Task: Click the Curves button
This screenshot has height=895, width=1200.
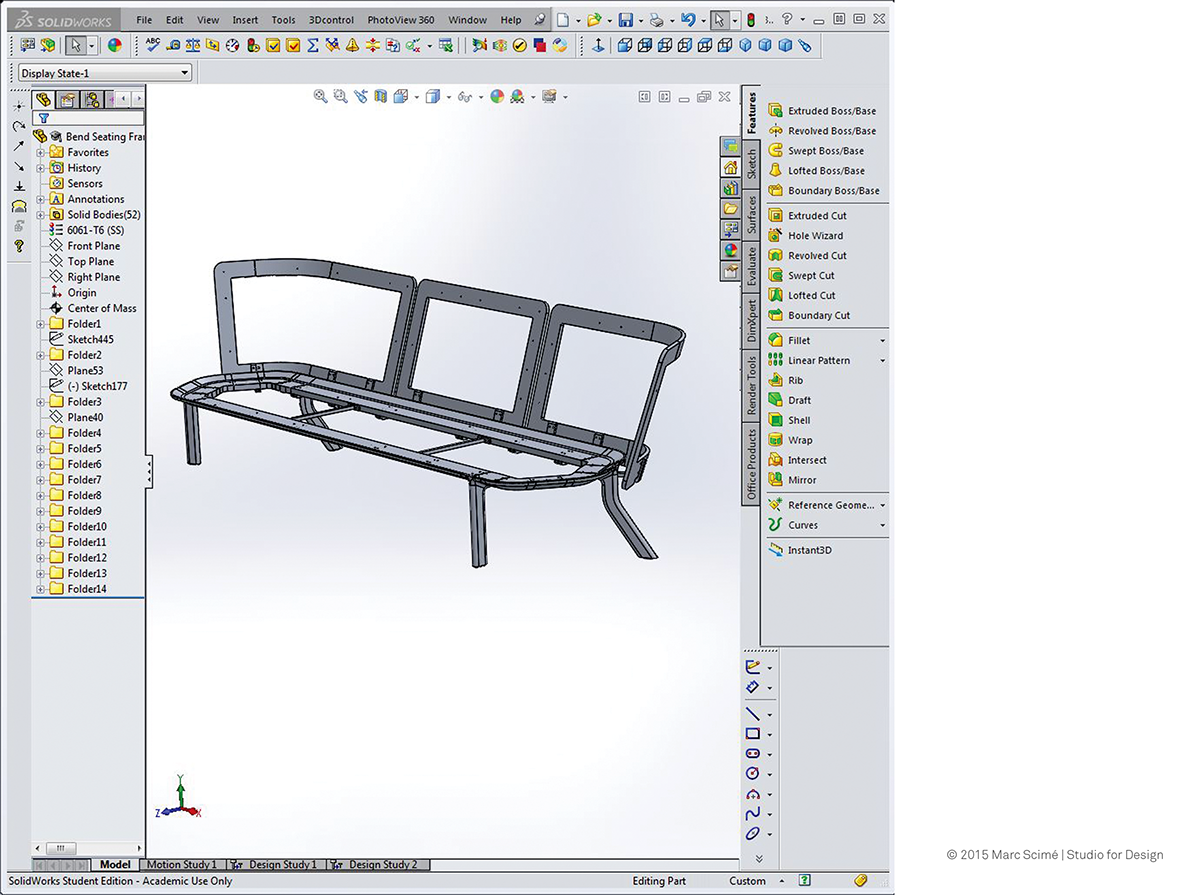Action: [803, 525]
